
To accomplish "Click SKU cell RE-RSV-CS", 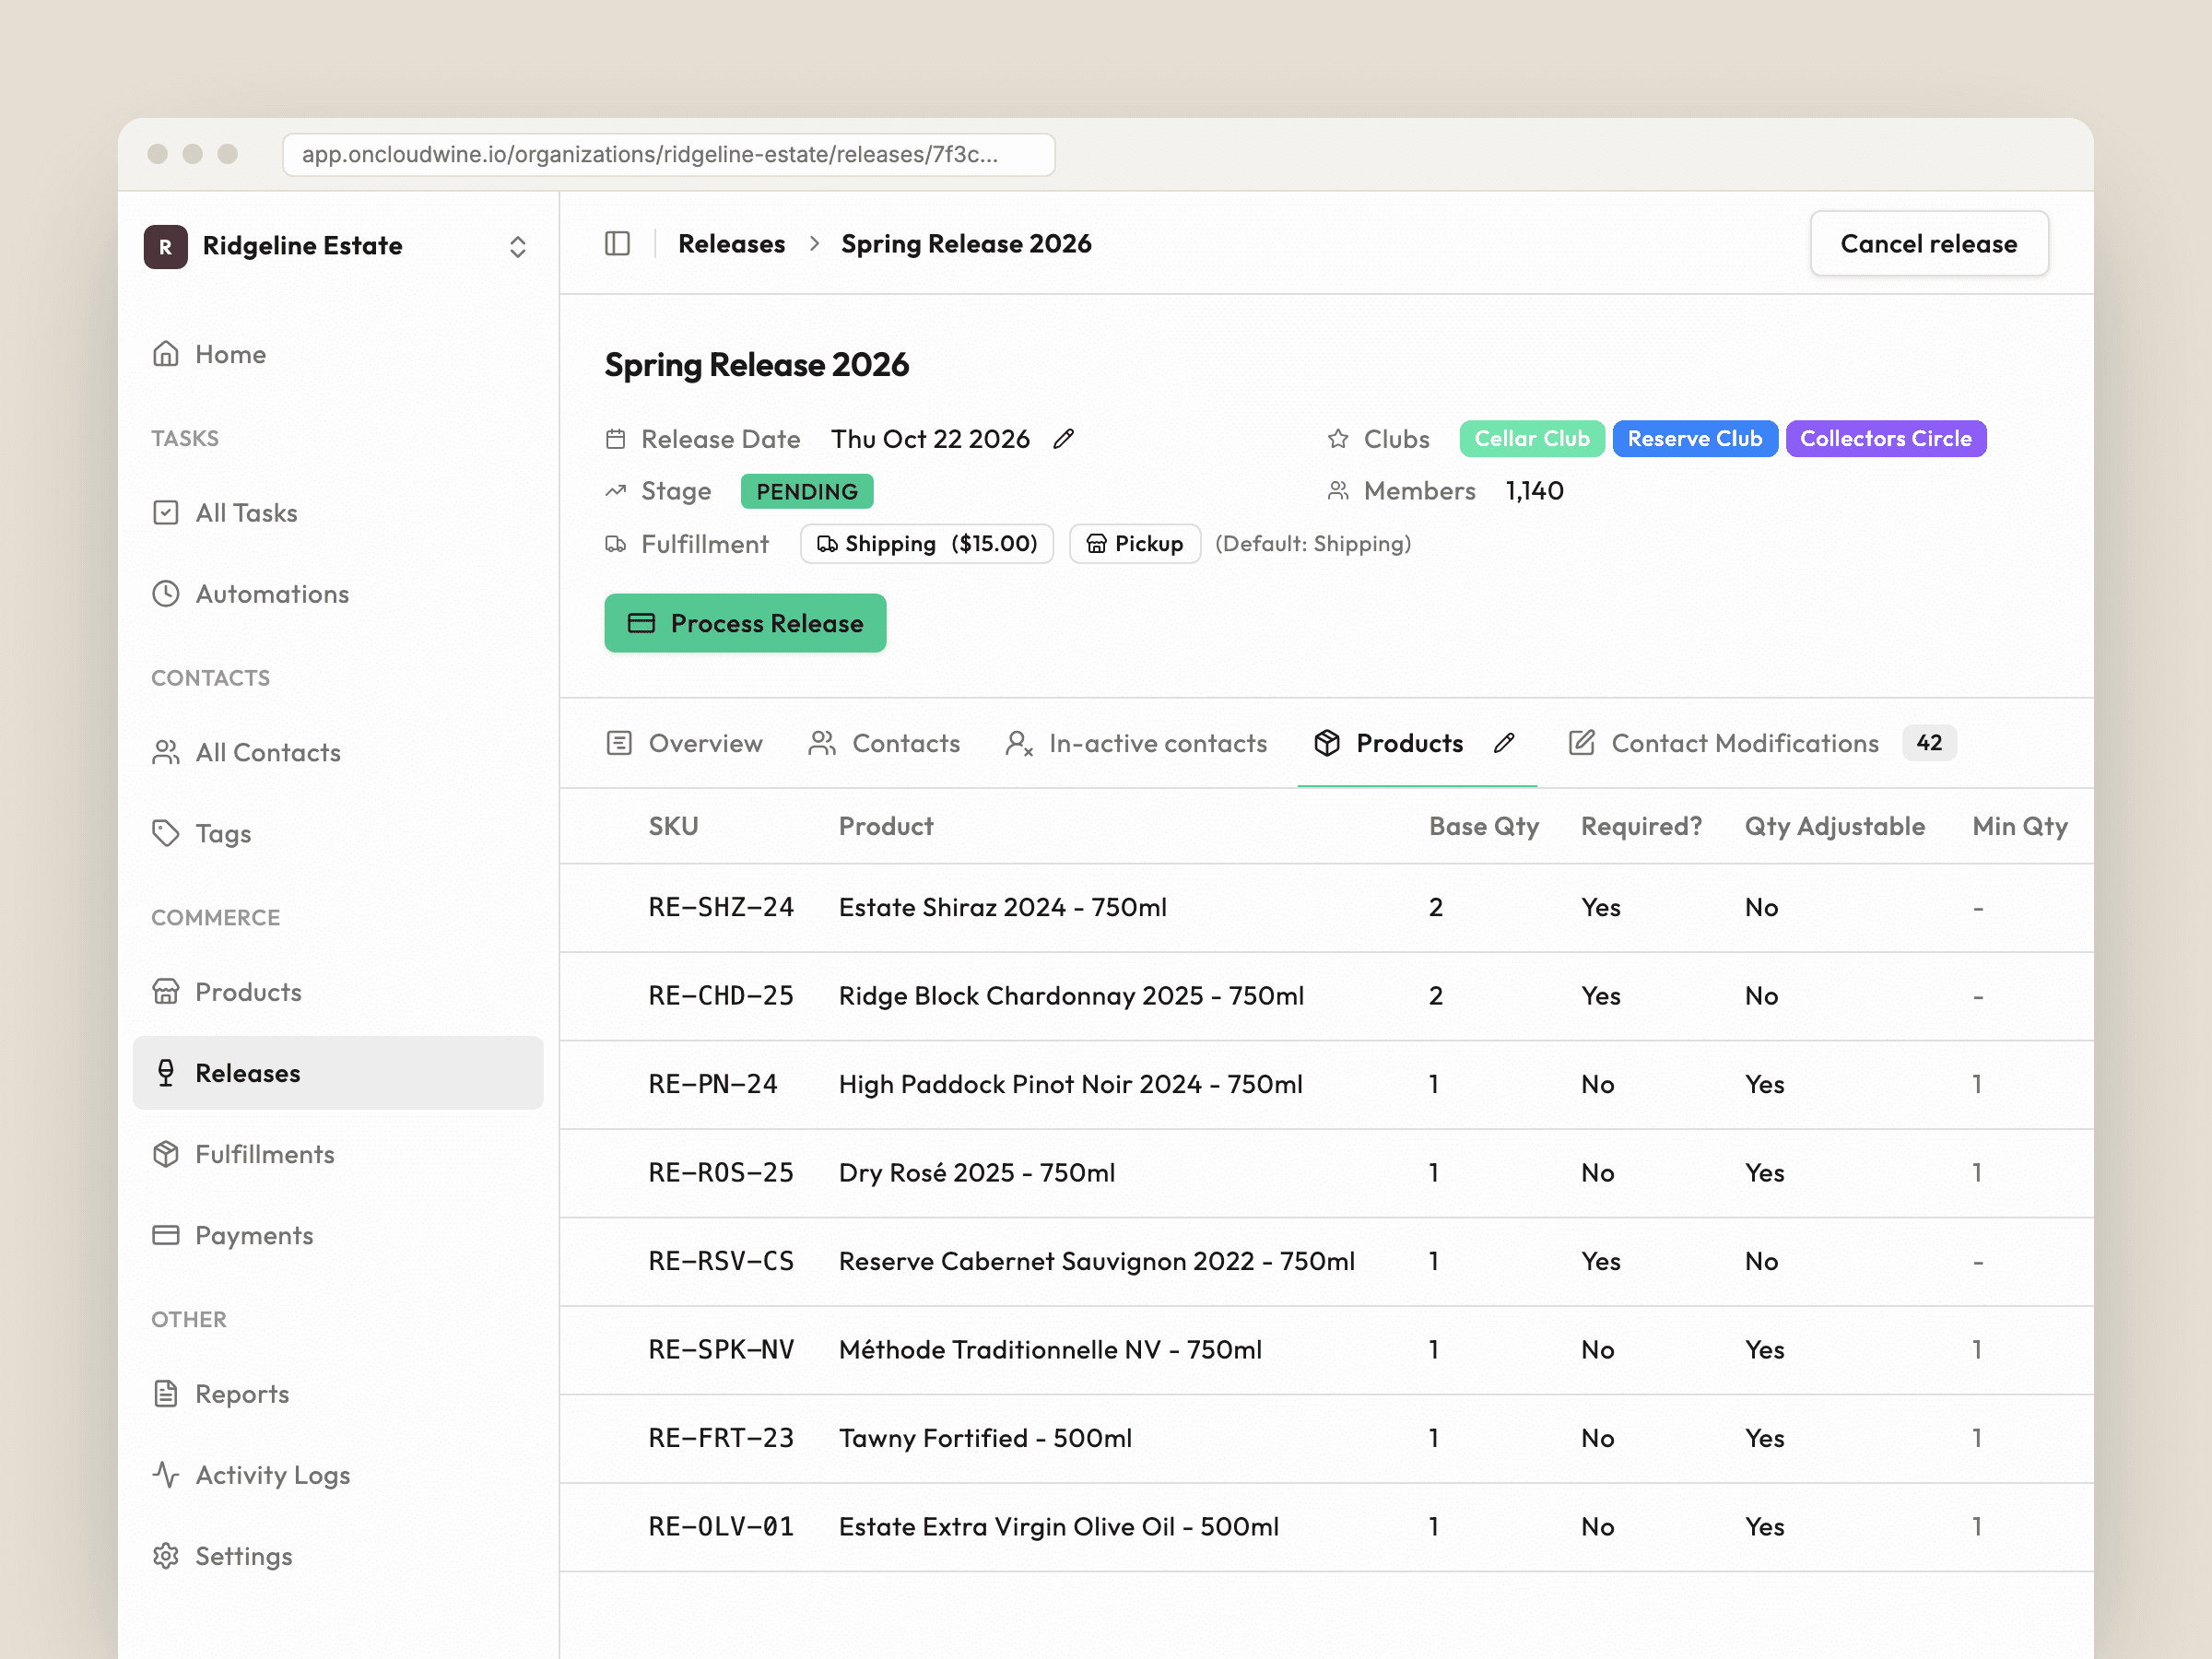I will pos(721,1261).
